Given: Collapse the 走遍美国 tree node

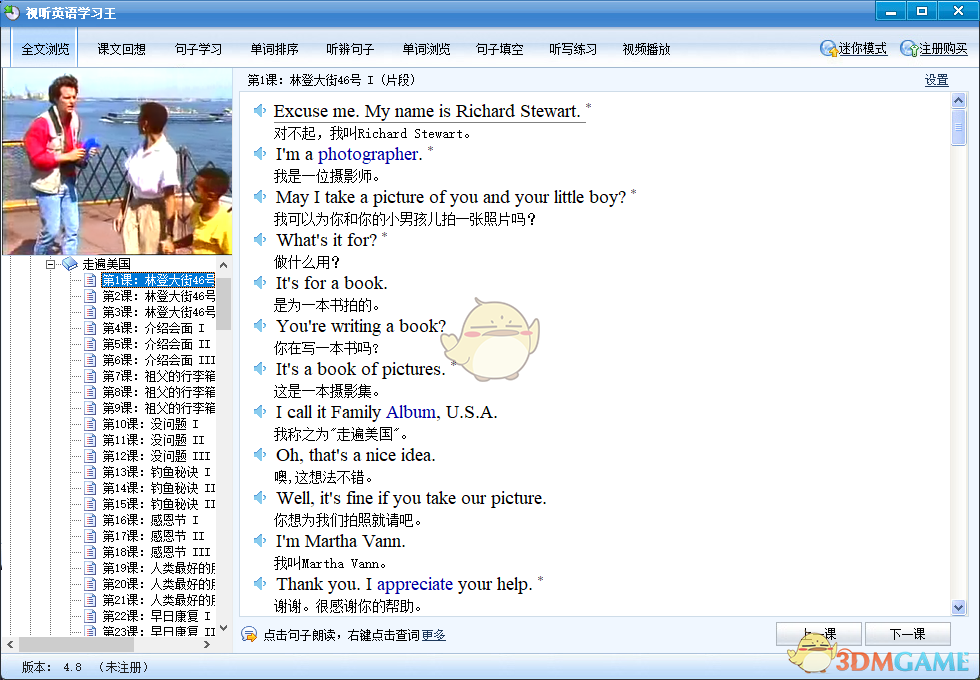Looking at the screenshot, I should click(50, 264).
